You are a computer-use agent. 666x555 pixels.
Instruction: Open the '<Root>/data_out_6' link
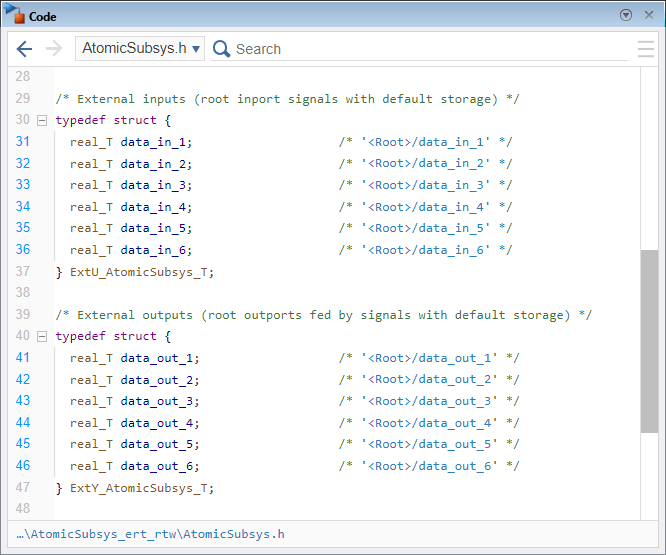pos(429,466)
